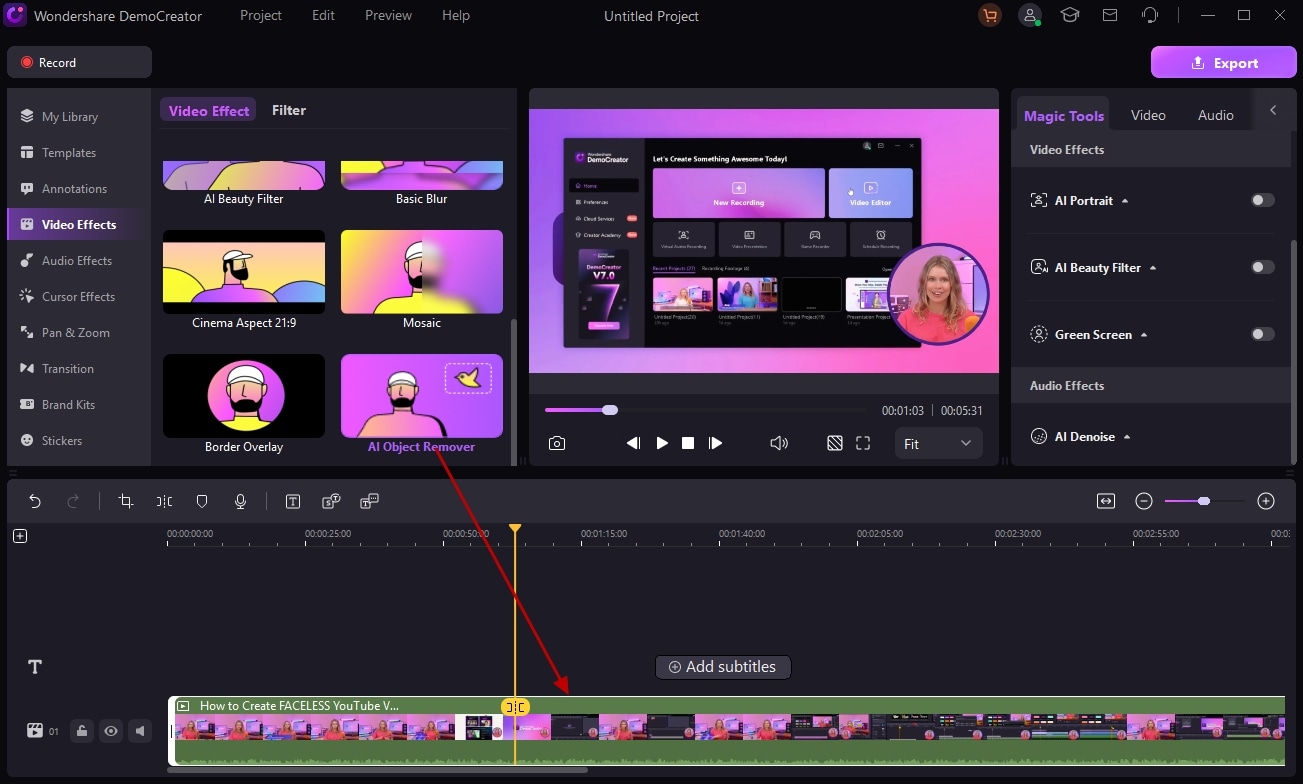Screen dimensions: 1303x784
Task: Zoom out timeline with the minus icon
Action: point(1144,501)
